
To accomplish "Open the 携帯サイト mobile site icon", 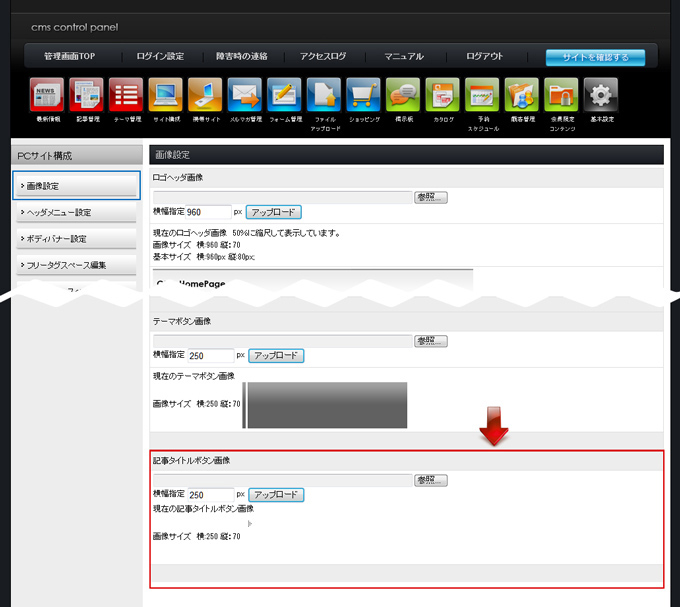I will point(206,95).
